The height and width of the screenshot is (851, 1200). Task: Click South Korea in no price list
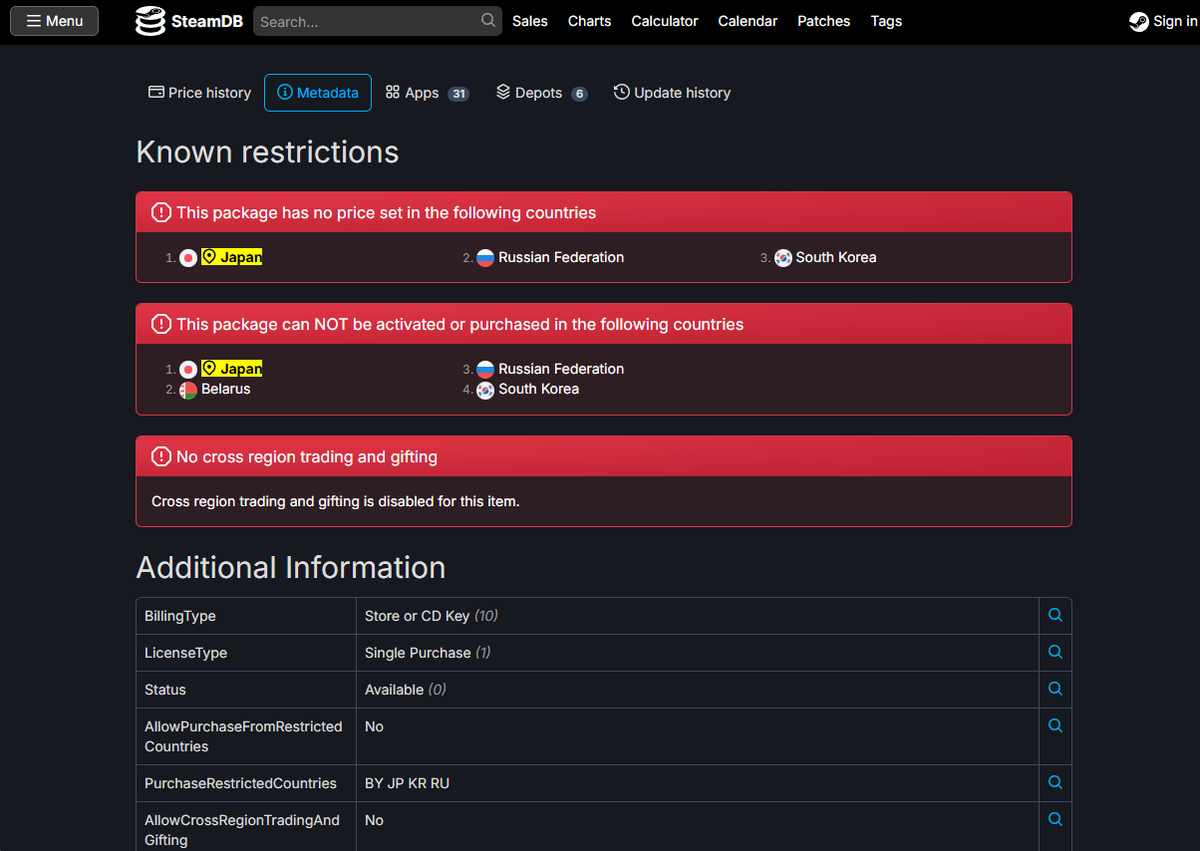836,257
